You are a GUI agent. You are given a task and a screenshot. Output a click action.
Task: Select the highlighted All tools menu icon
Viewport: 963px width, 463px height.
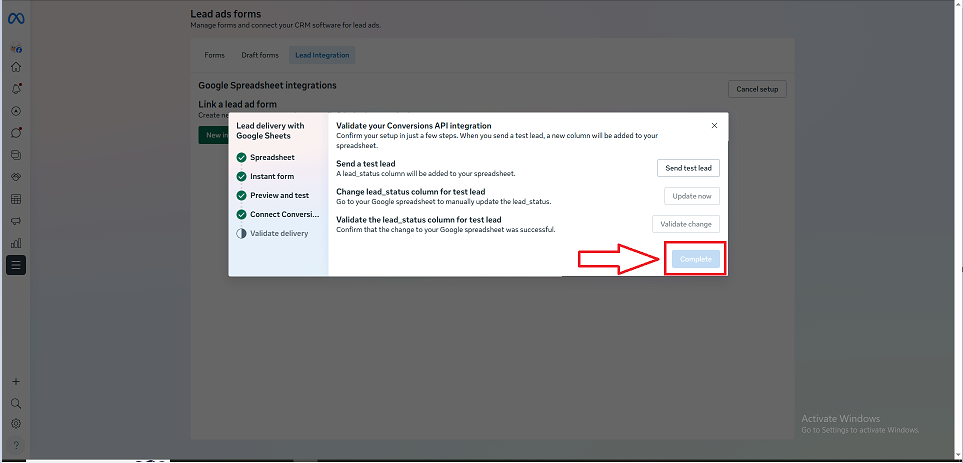pyautogui.click(x=16, y=265)
